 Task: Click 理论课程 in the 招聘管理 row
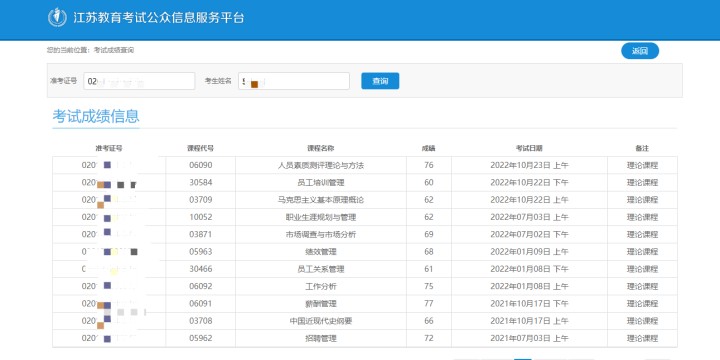pos(642,338)
